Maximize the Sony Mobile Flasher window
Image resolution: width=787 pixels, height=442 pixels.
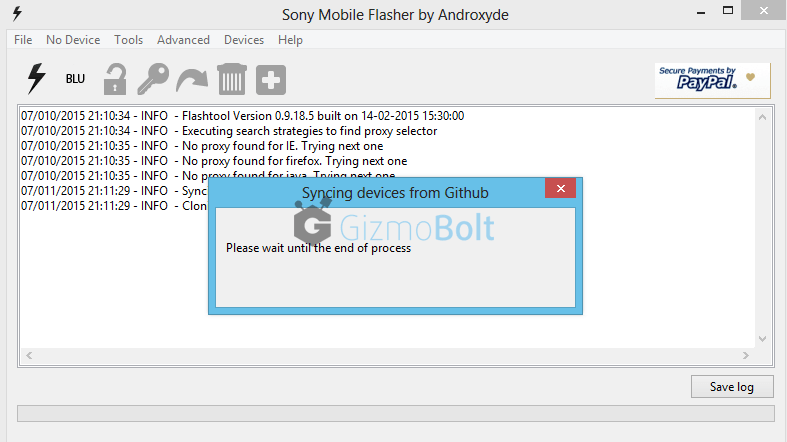[x=728, y=10]
